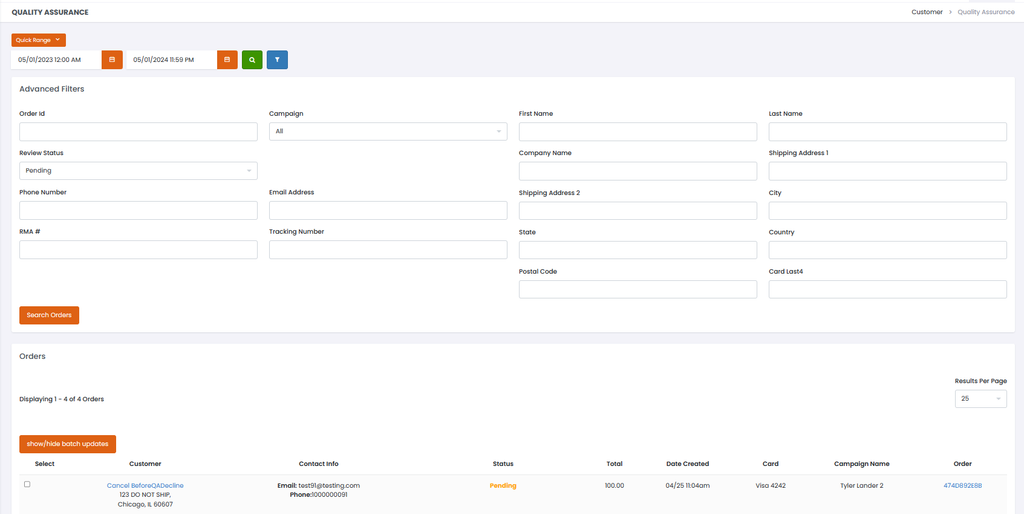Click into the Order Id field
The image size is (1024, 514).
coord(138,132)
